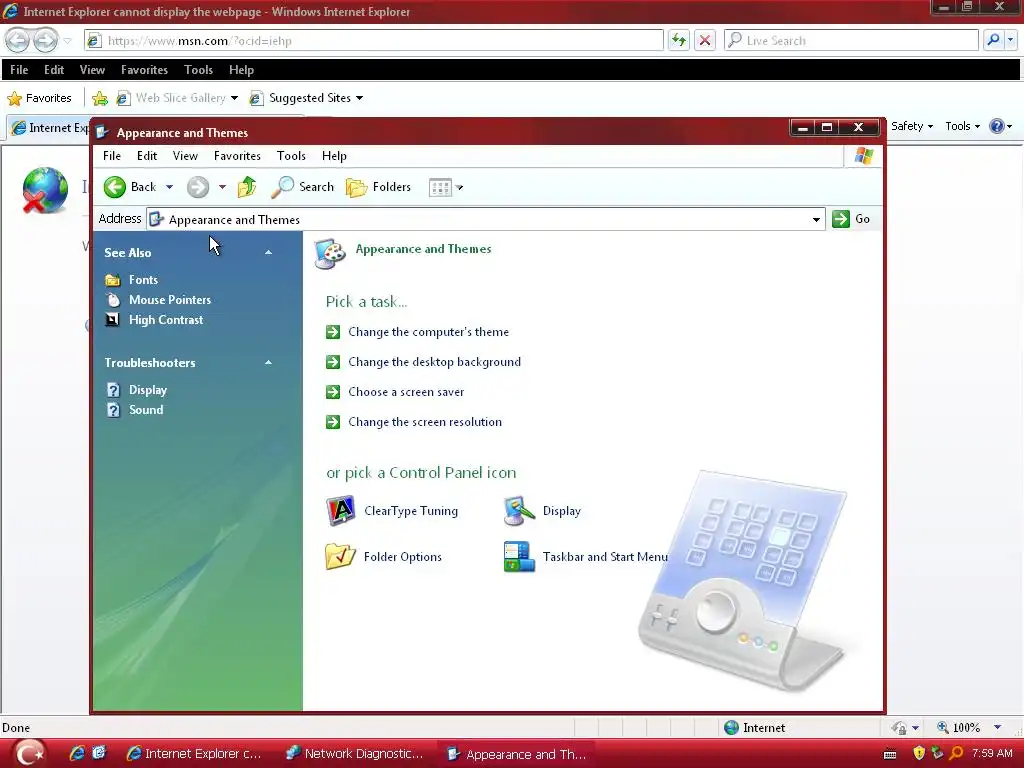Open the Views dropdown arrow
The height and width of the screenshot is (768, 1024).
click(460, 187)
